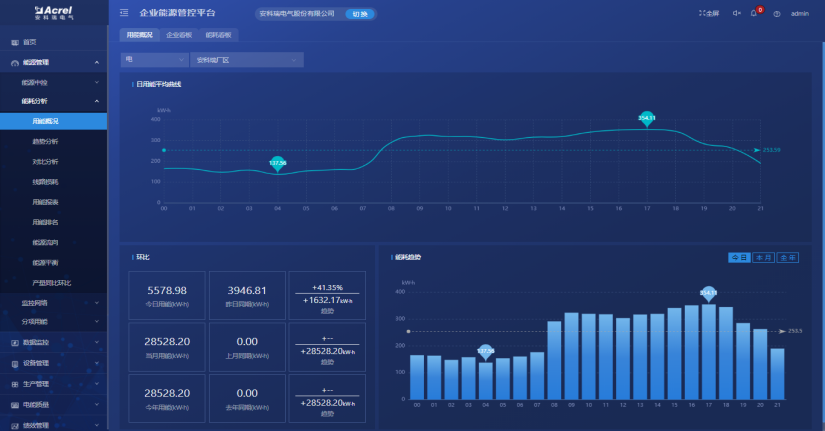Open the 安科瑞厂区 area dropdown

pos(246,60)
